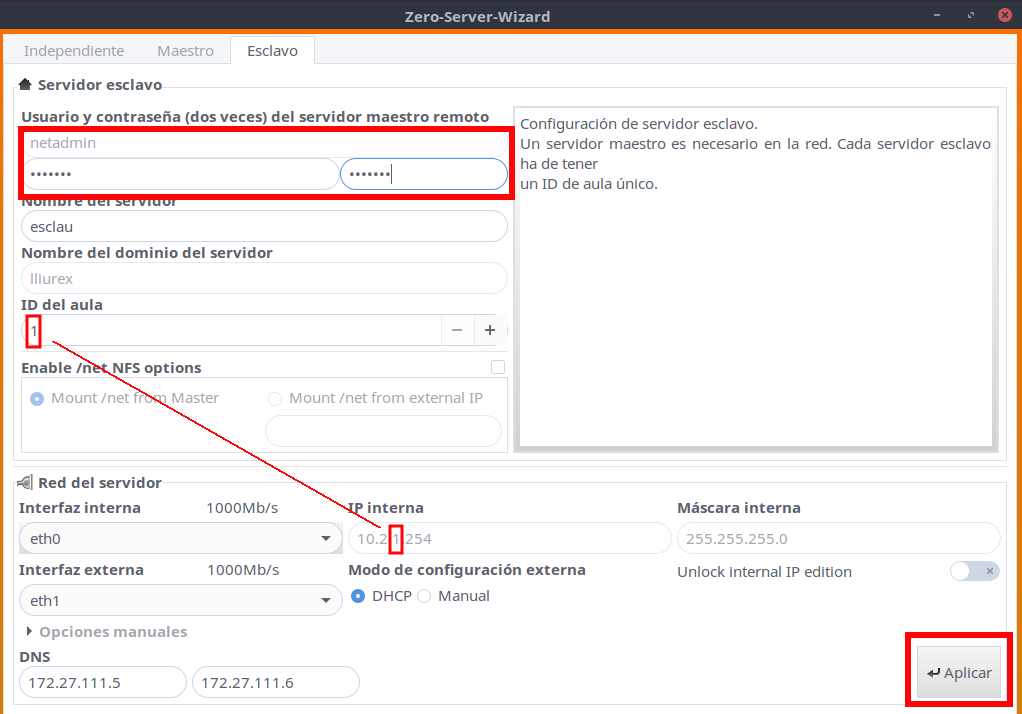Click the first password field

point(180,174)
